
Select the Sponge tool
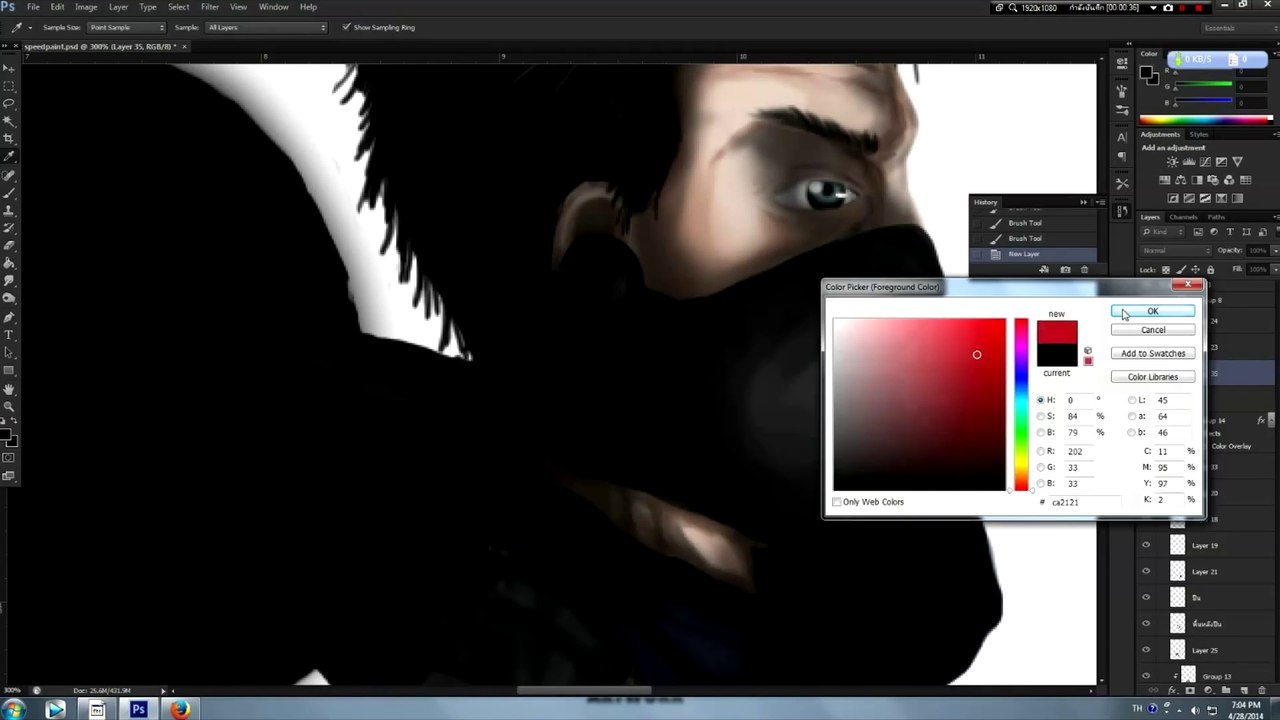click(x=9, y=299)
